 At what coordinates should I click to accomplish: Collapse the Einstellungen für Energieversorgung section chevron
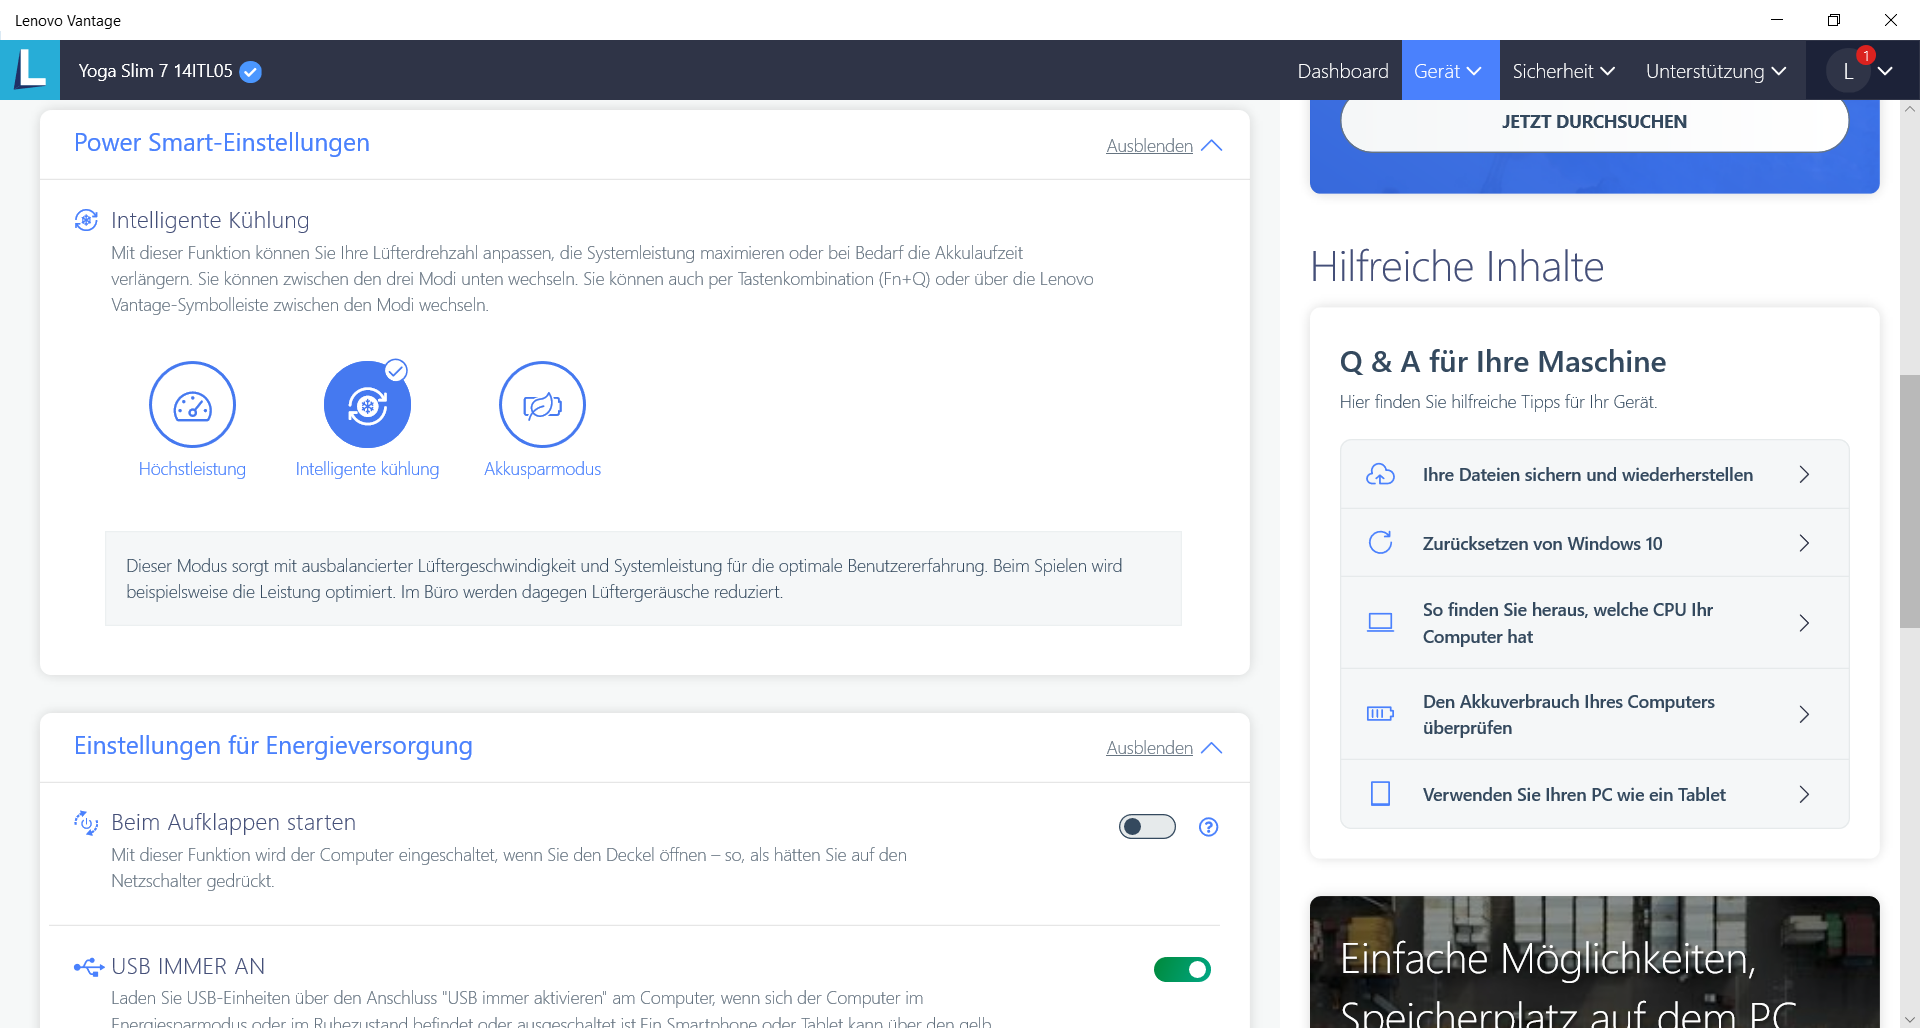click(1212, 748)
